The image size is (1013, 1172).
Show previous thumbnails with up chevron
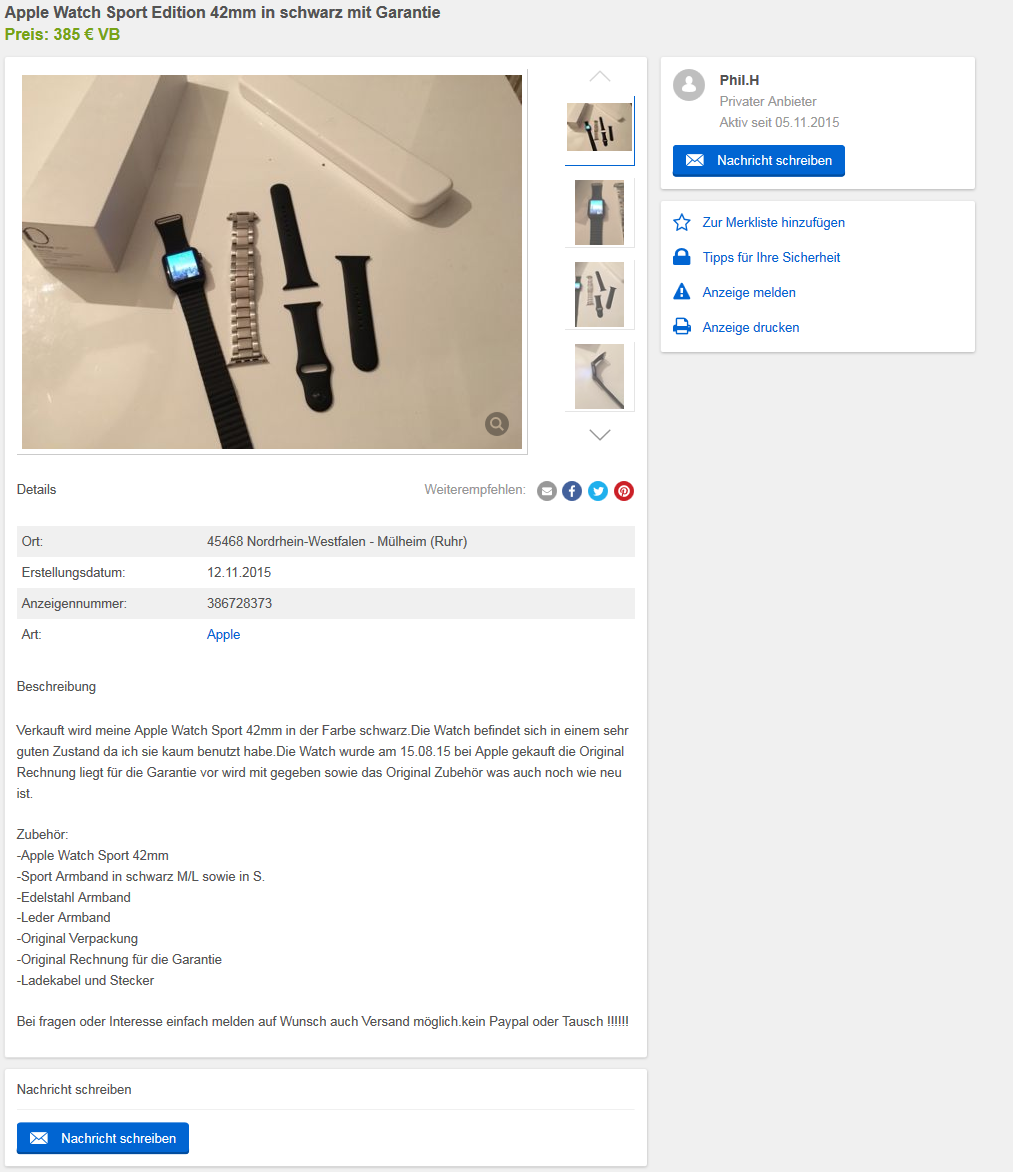[600, 76]
